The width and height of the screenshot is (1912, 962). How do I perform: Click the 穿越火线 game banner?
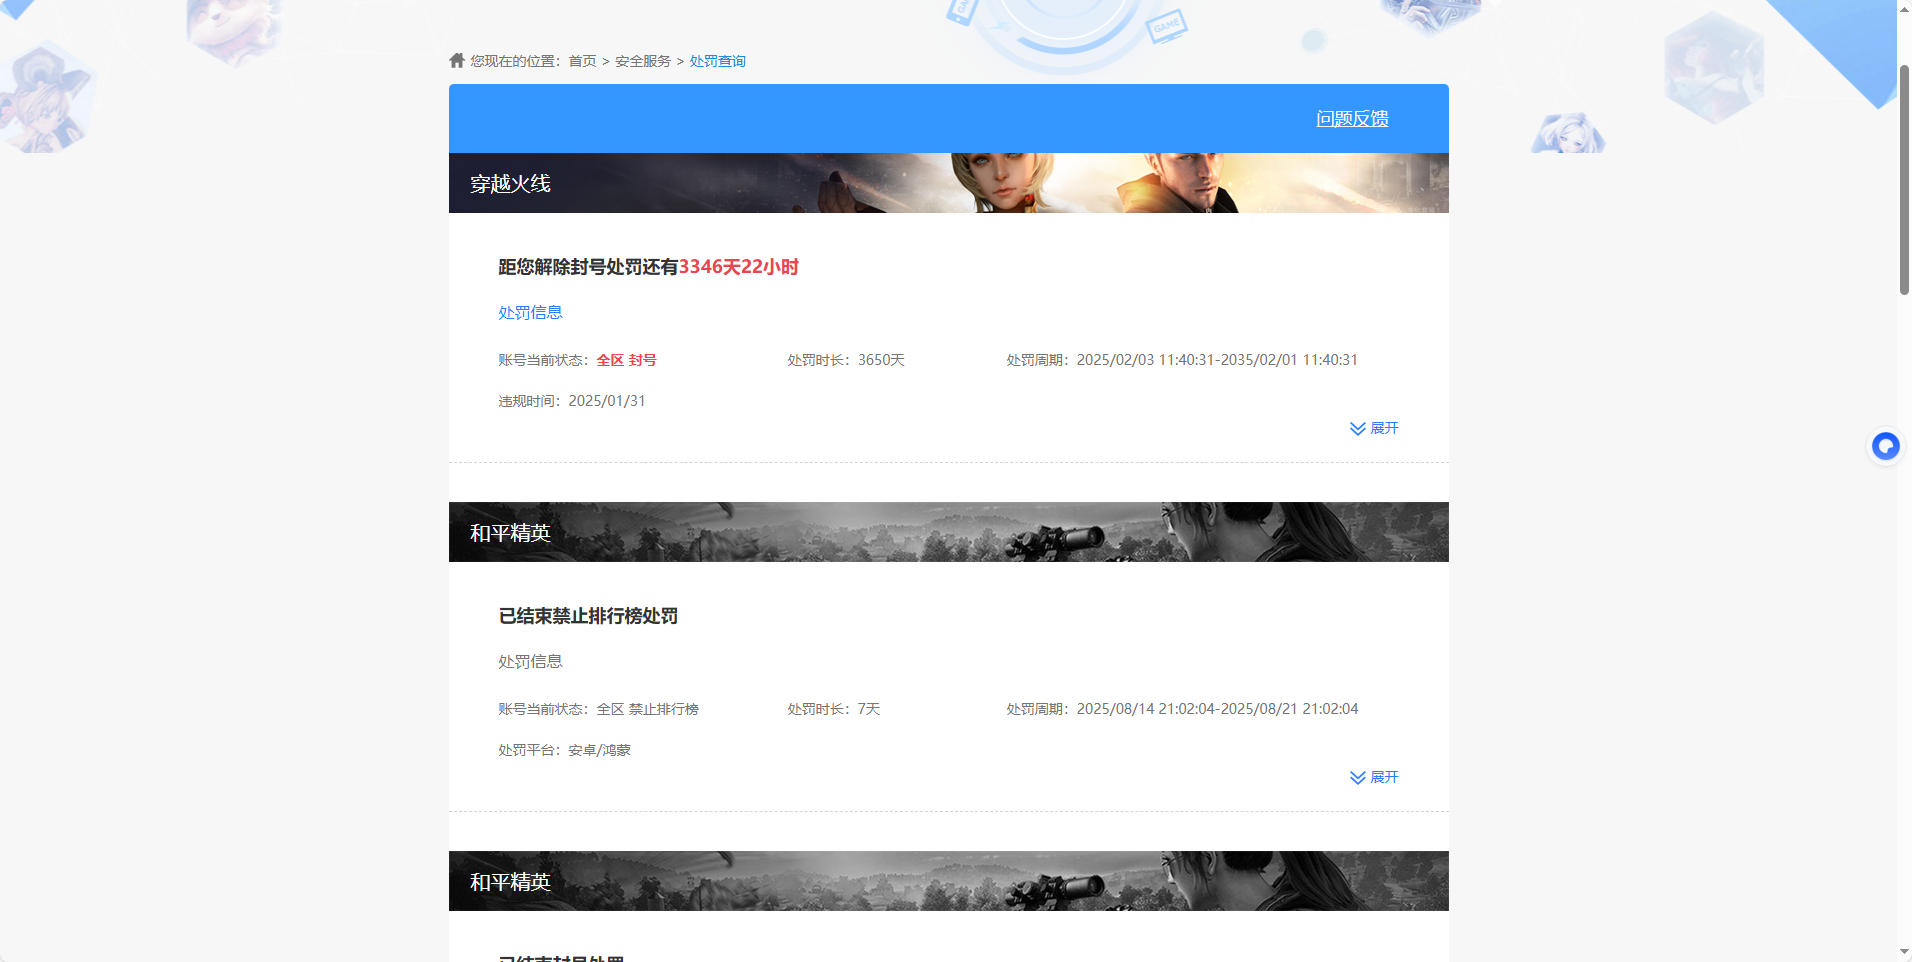coord(948,183)
